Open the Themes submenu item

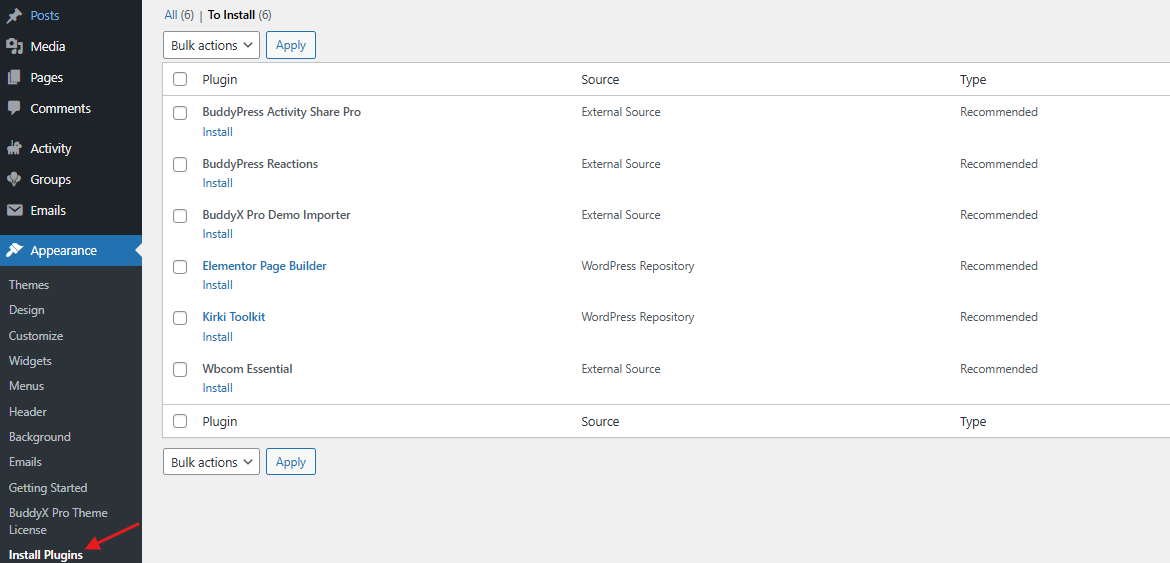[x=29, y=285]
